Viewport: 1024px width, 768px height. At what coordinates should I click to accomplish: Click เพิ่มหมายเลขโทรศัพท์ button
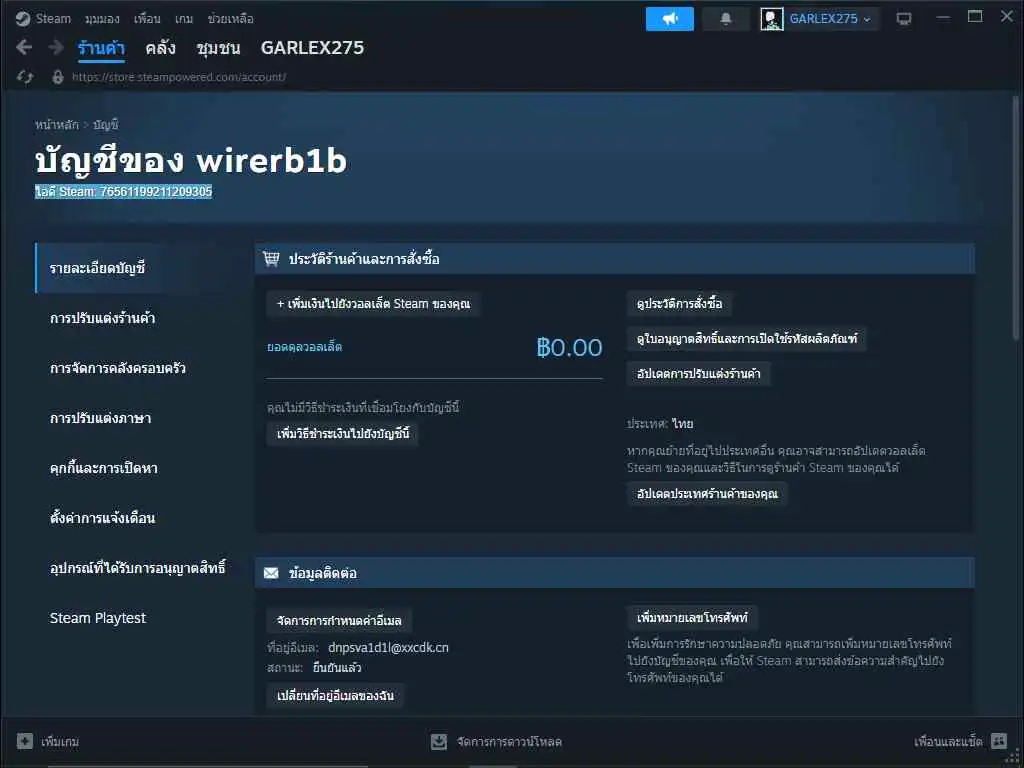coord(692,617)
